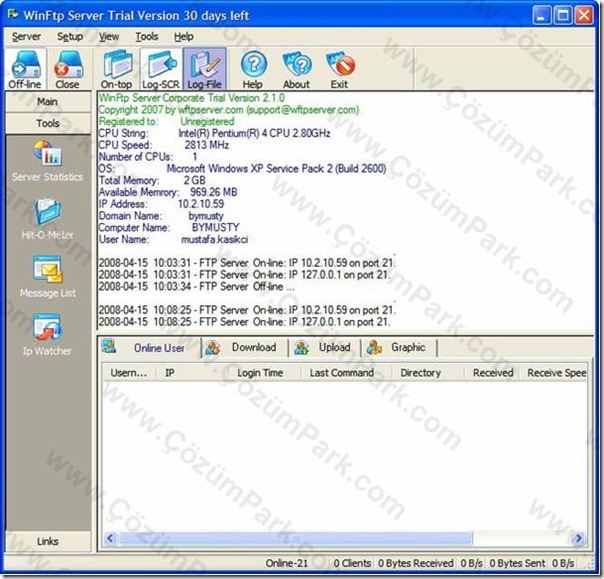
Task: Click the User Name mustafa.kasikci line
Action: [x=173, y=239]
